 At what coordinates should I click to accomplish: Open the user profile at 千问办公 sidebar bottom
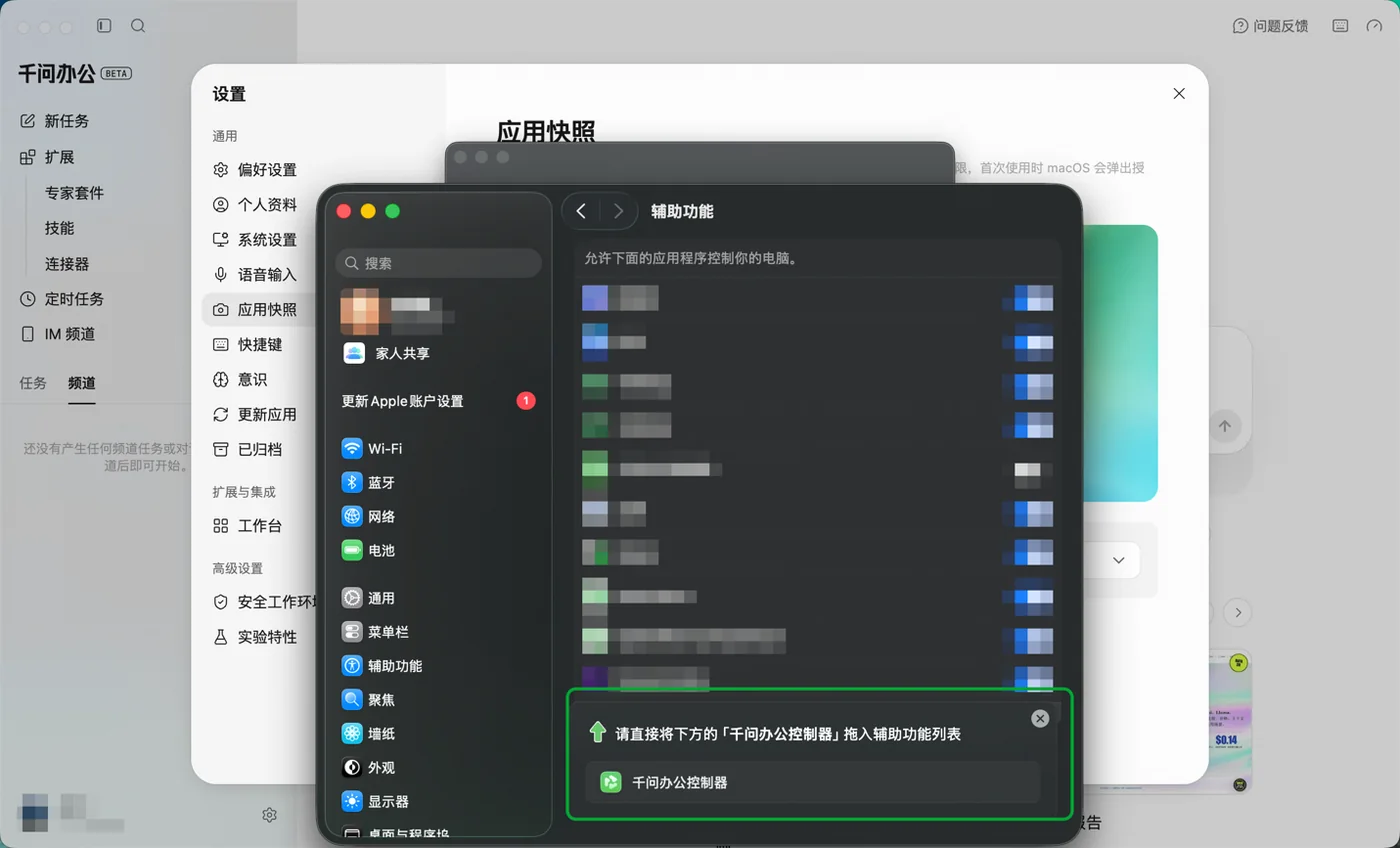coord(70,814)
